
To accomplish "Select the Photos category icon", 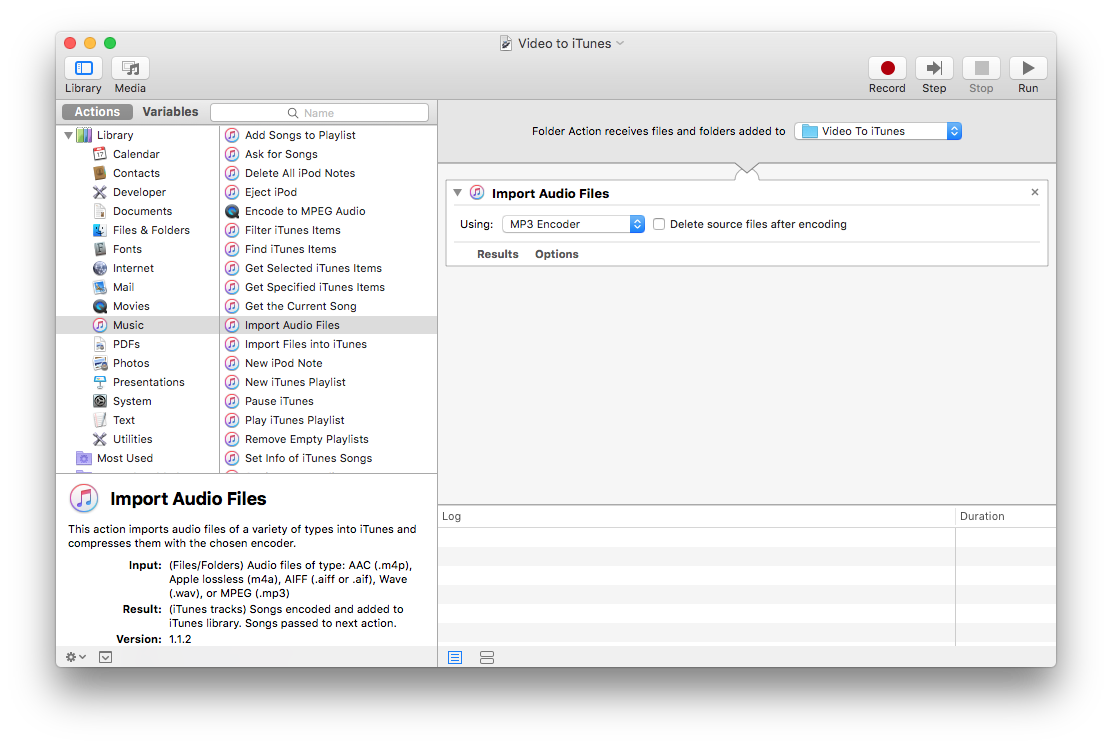I will coord(100,363).
